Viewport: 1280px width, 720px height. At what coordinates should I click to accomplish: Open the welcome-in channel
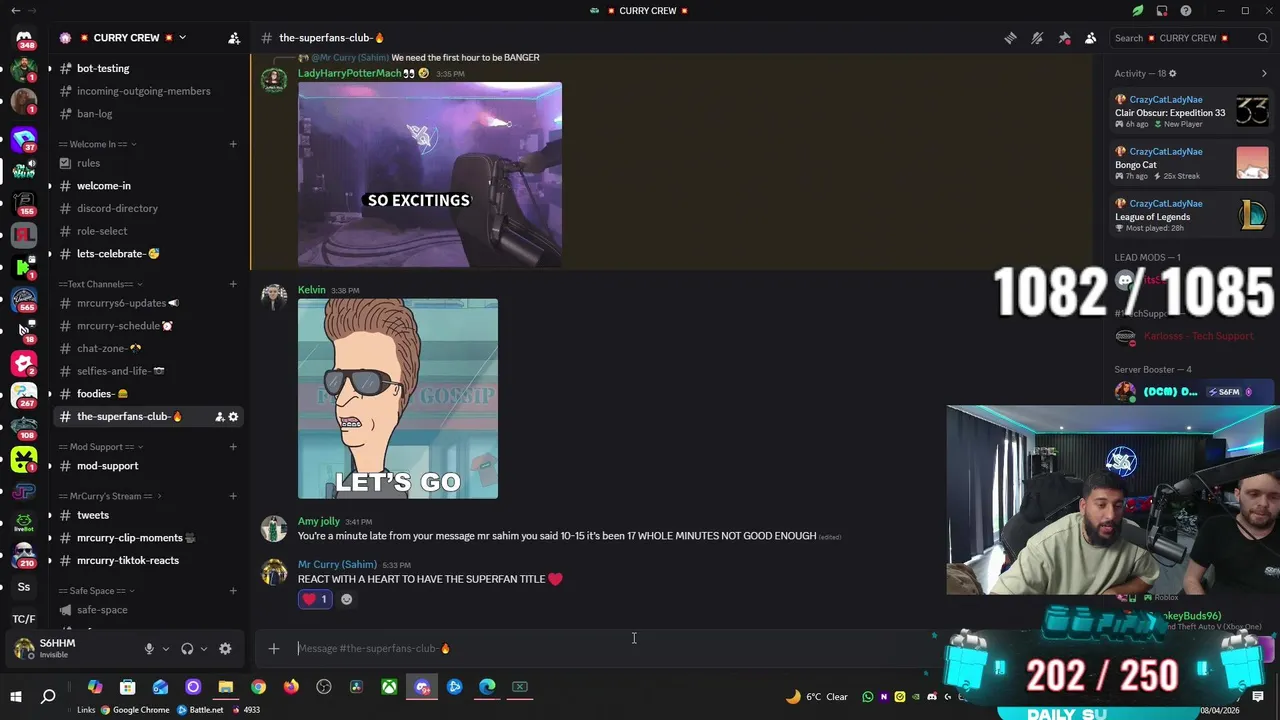tap(148, 186)
